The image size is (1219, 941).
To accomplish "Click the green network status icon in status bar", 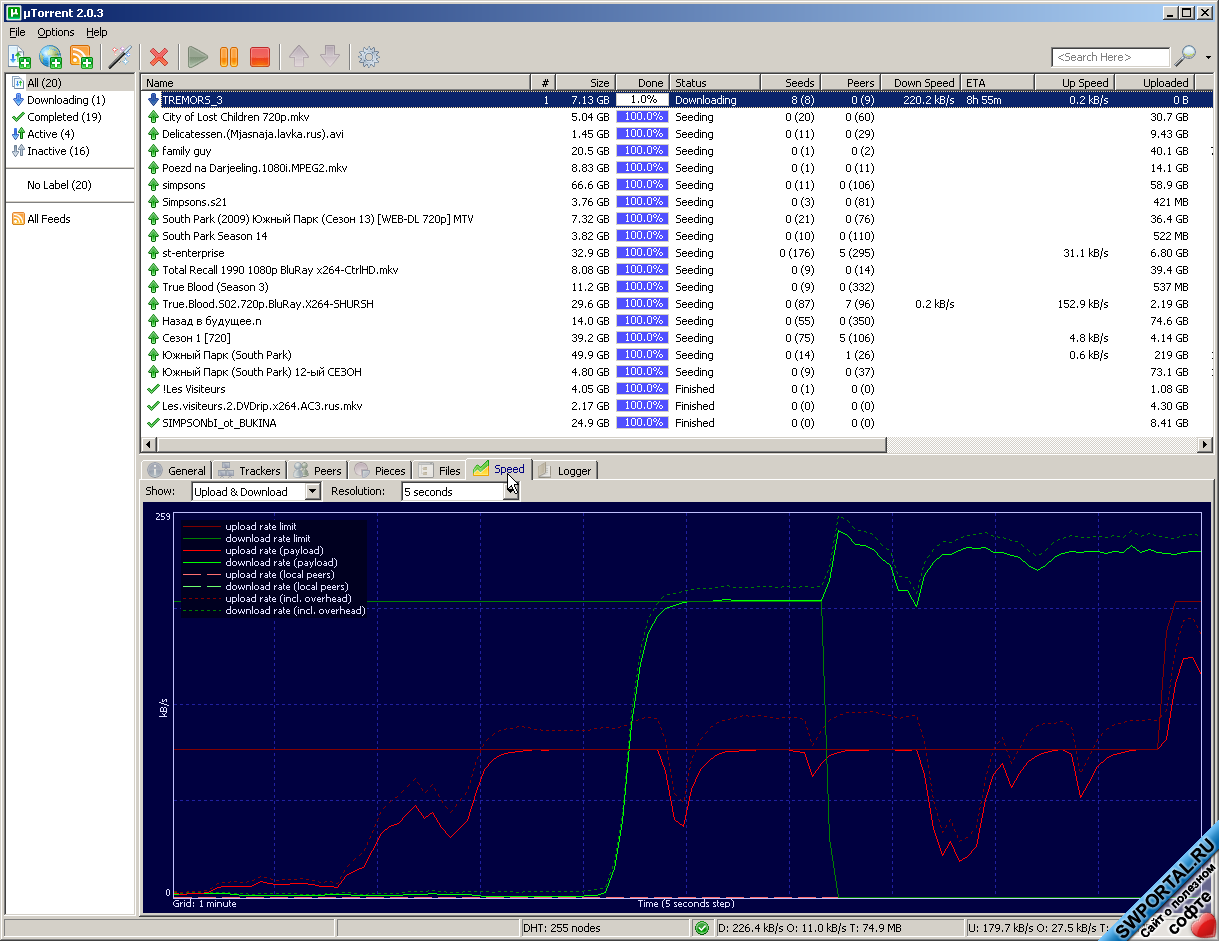I will click(x=702, y=928).
